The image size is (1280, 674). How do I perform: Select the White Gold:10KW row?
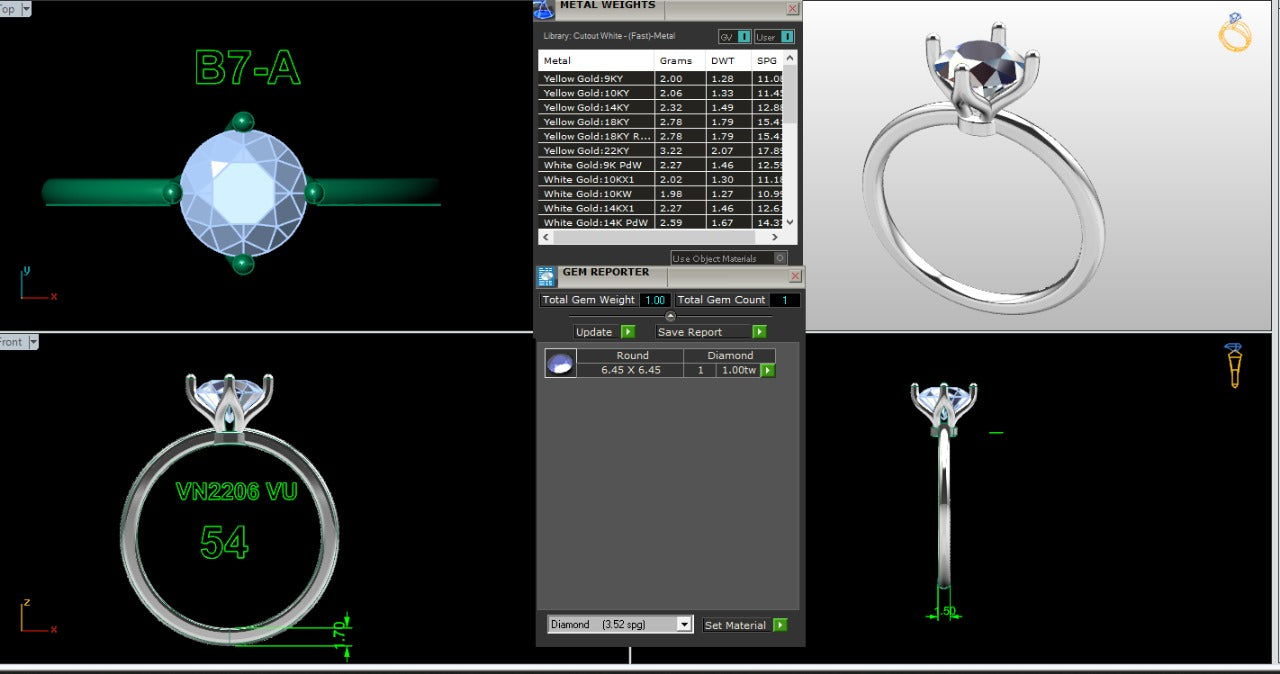coord(661,194)
